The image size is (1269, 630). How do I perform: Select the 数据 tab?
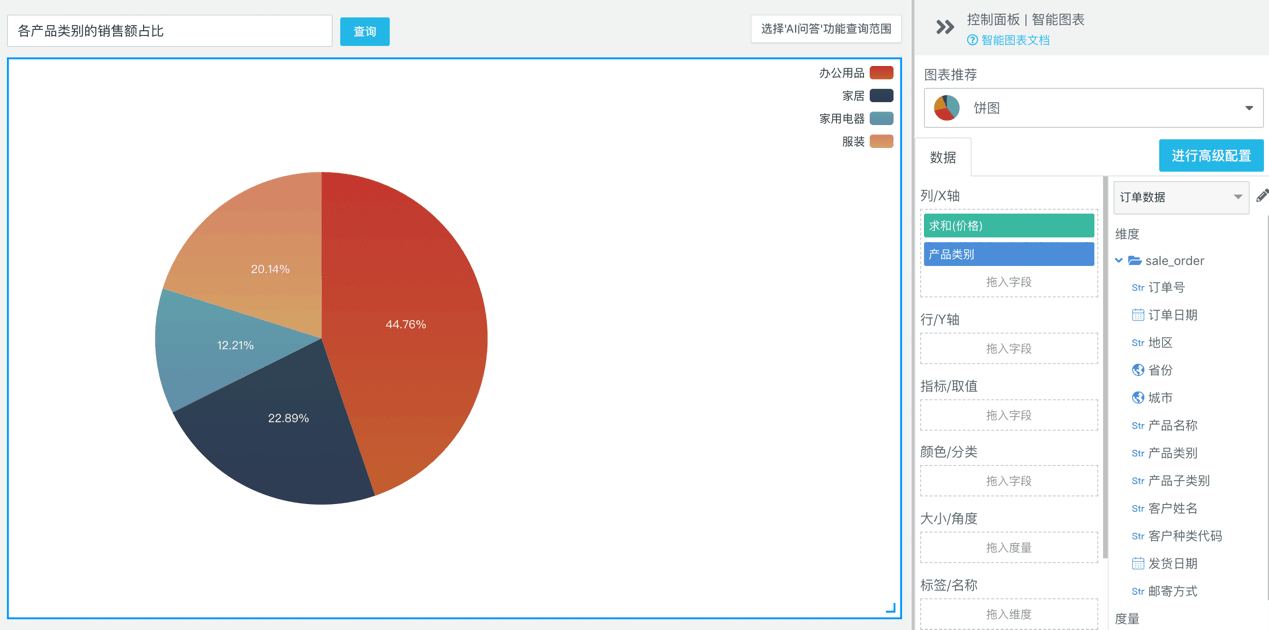943,158
